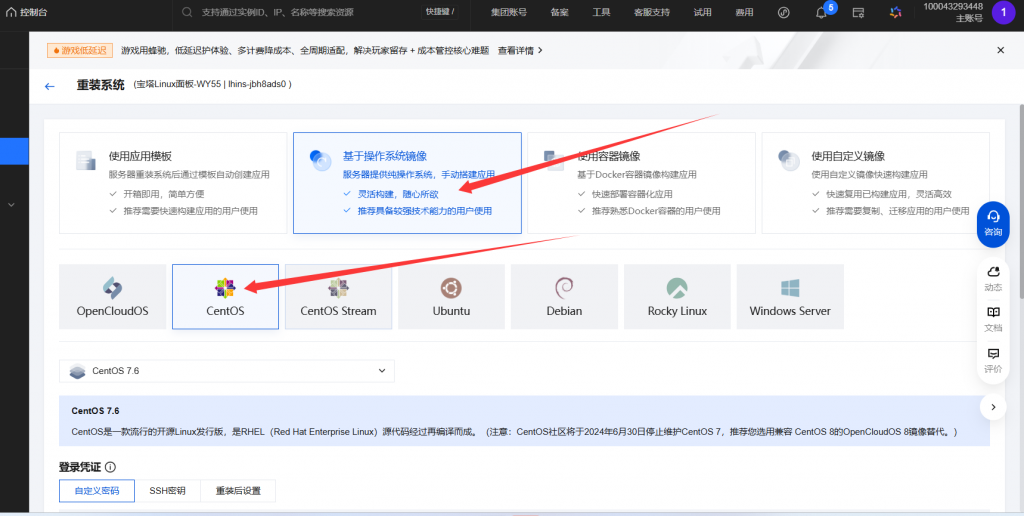Select 使用应用模板 card
Image resolution: width=1024 pixels, height=516 pixels.
coord(173,183)
